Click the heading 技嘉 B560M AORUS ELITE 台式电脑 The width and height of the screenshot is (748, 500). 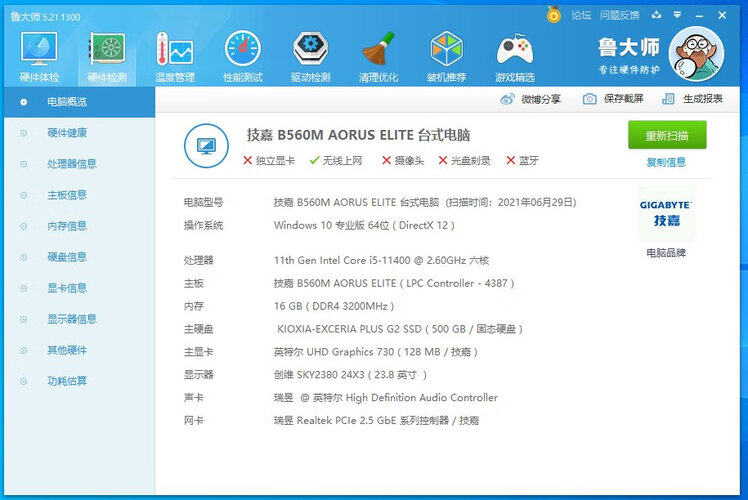[358, 135]
